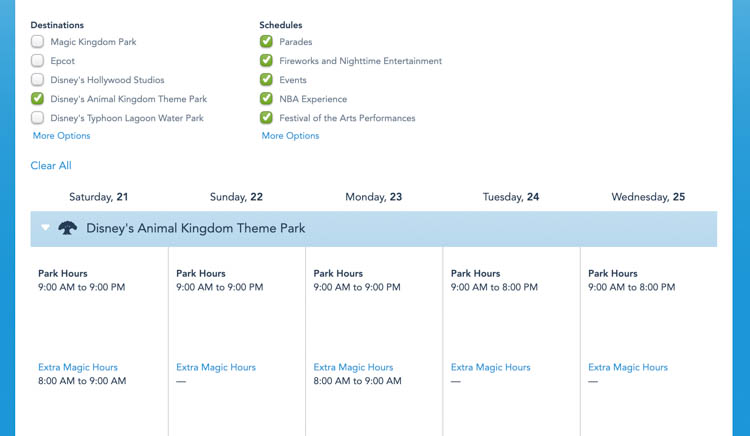Uncheck Disney's Animal Kingdom Theme Park
Screen dimensions: 750x436
pos(37,99)
